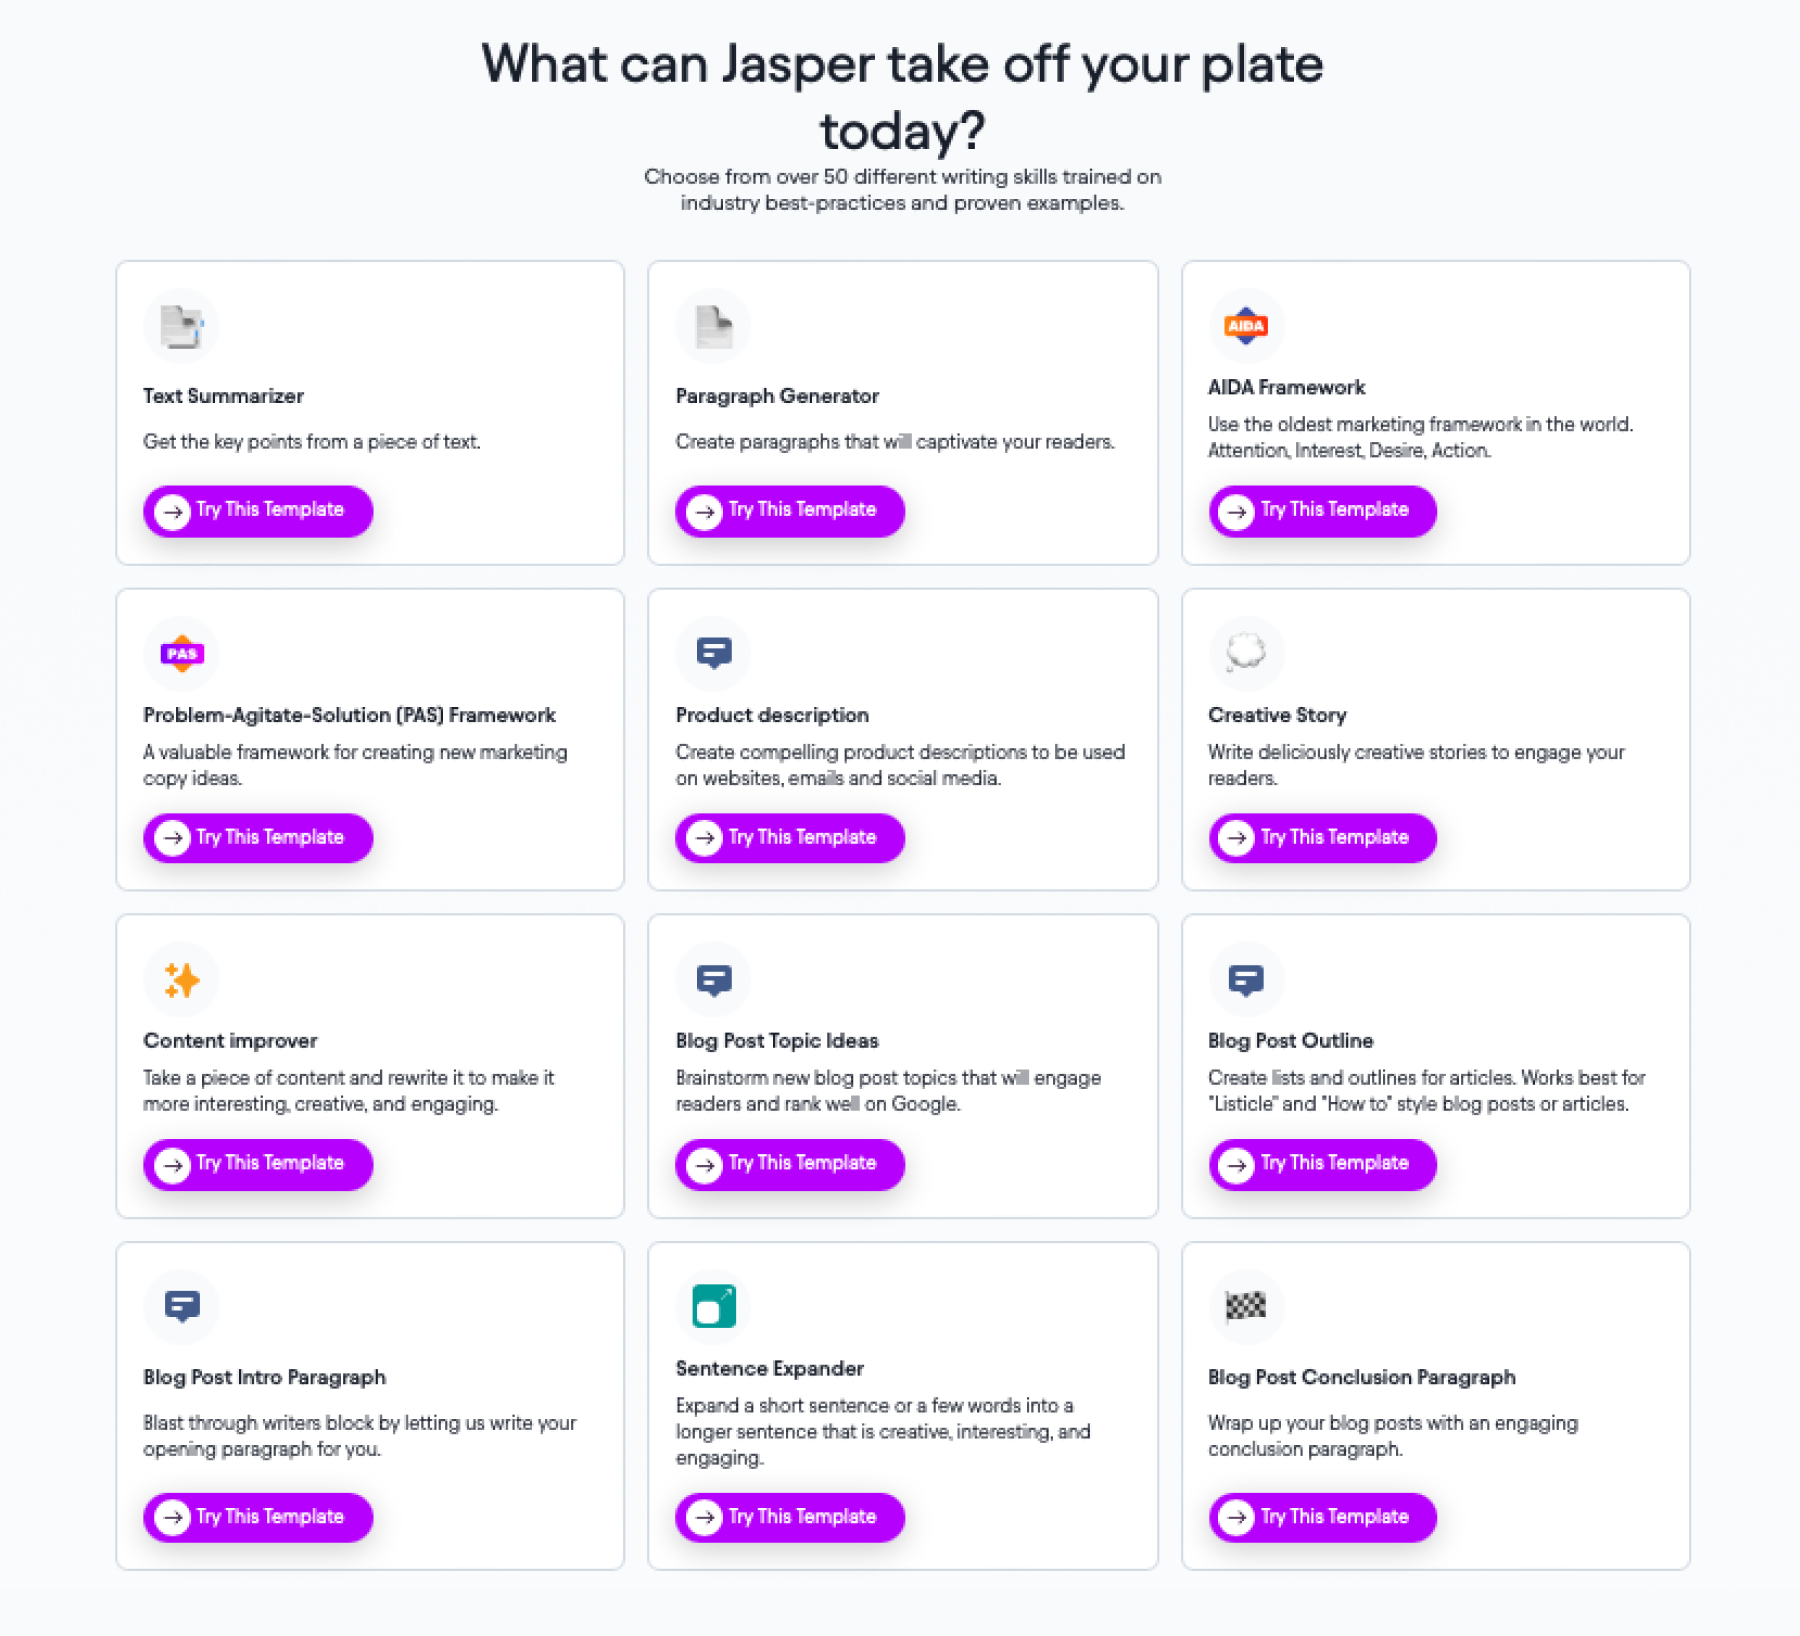The image size is (1800, 1636).
Task: Select the Creative Story thought bubble icon
Action: 1246,654
